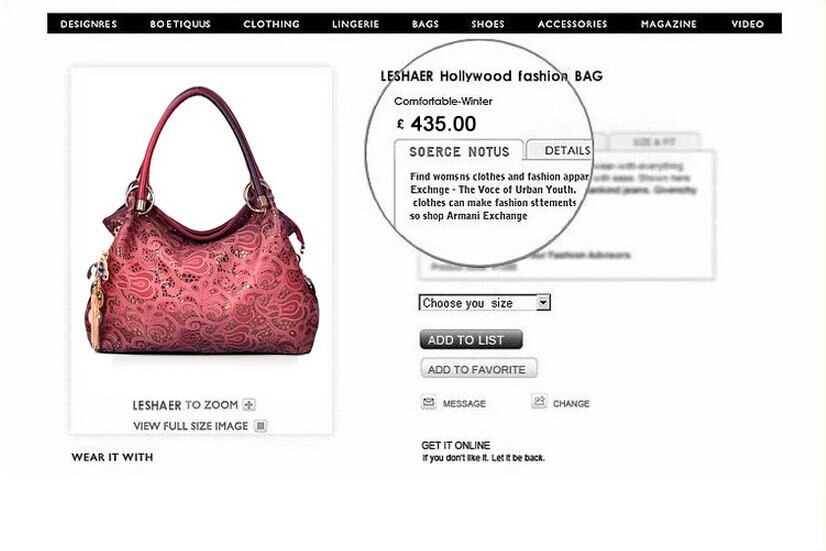The width and height of the screenshot is (826, 551).
Task: Open the BAGS menu item
Action: [425, 24]
